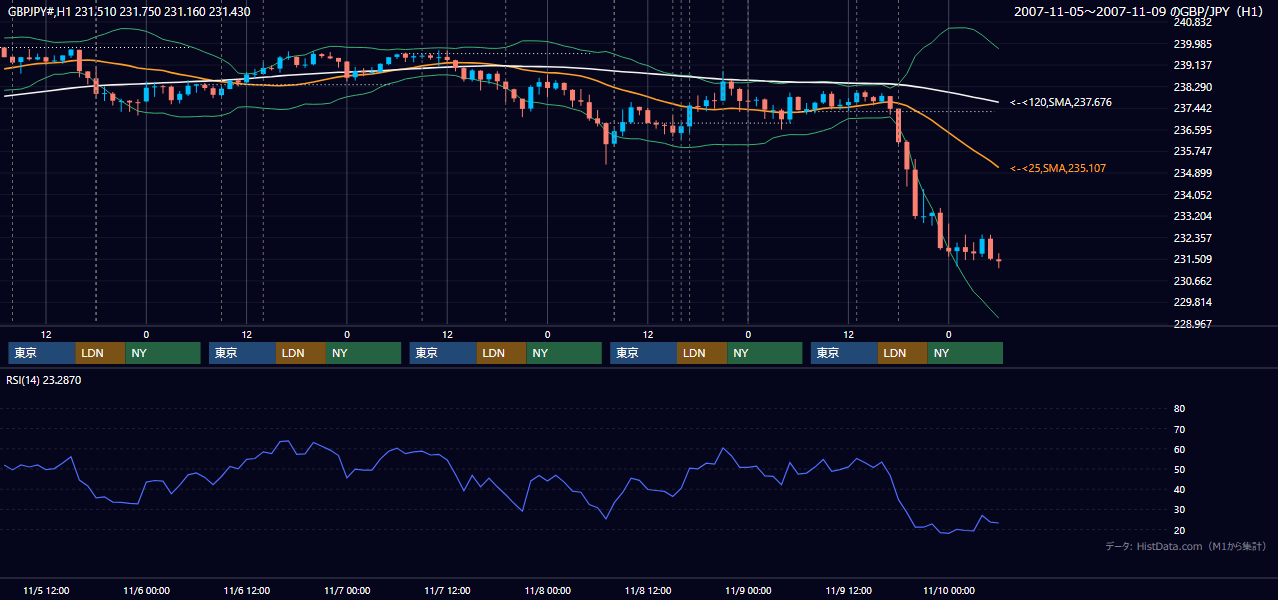The width and height of the screenshot is (1278, 600).
Task: Click RSI axis level 30
Action: click(x=1179, y=510)
